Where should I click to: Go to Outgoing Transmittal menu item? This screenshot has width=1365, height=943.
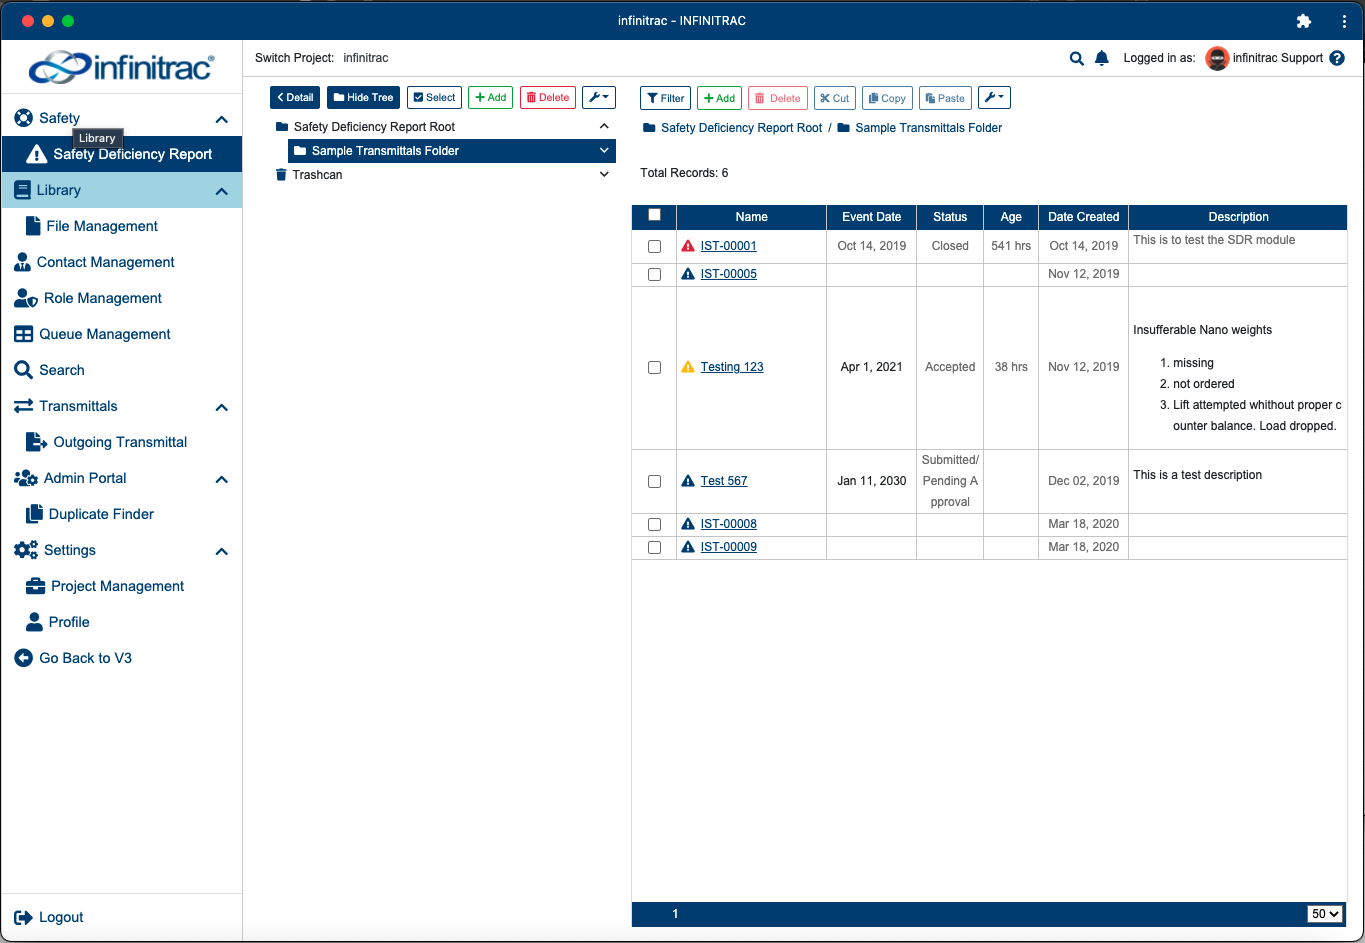pyautogui.click(x=122, y=442)
